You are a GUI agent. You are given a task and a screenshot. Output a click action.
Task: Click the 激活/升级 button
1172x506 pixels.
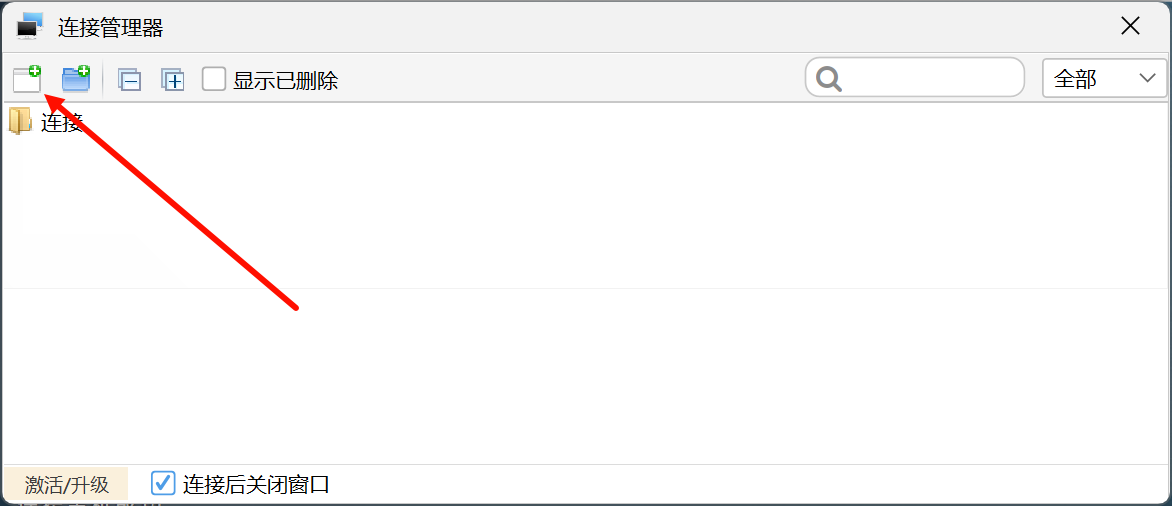coord(66,485)
